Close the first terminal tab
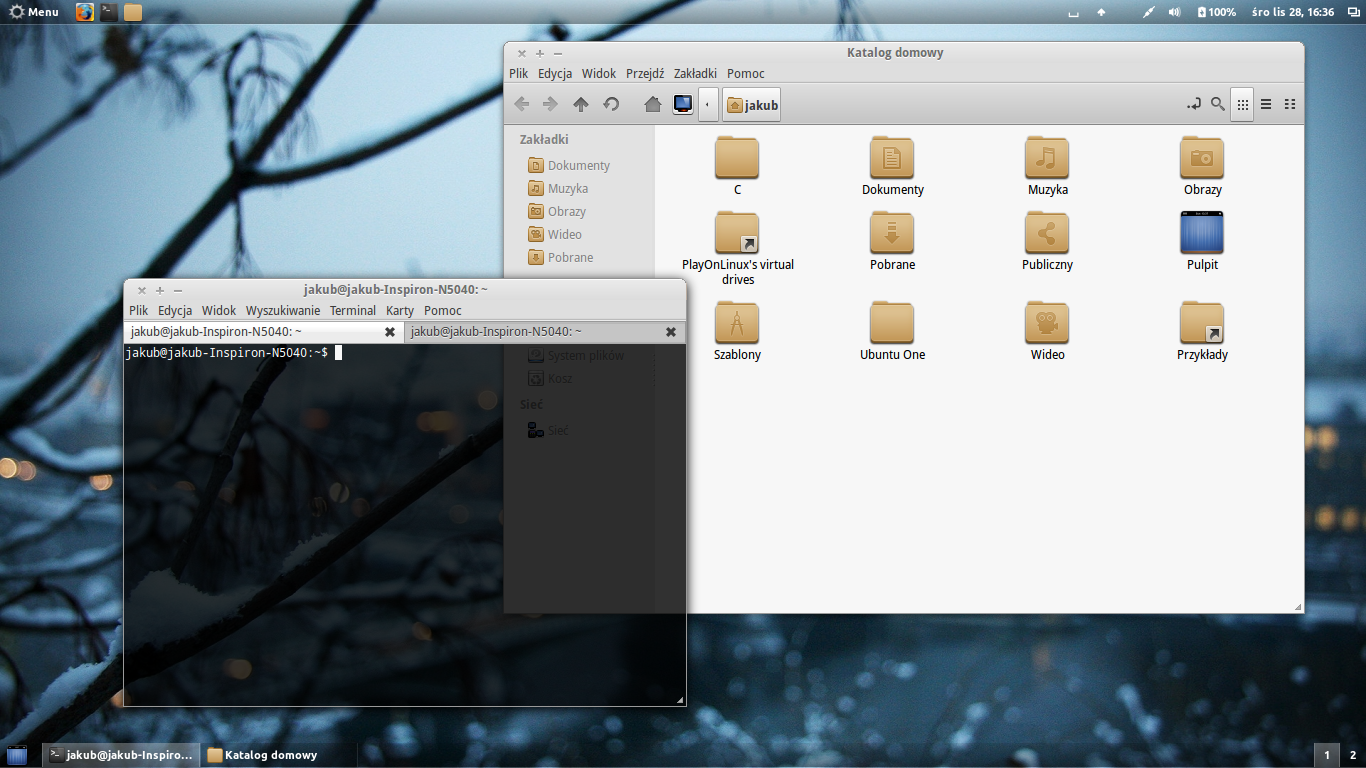The image size is (1366, 768). point(390,332)
